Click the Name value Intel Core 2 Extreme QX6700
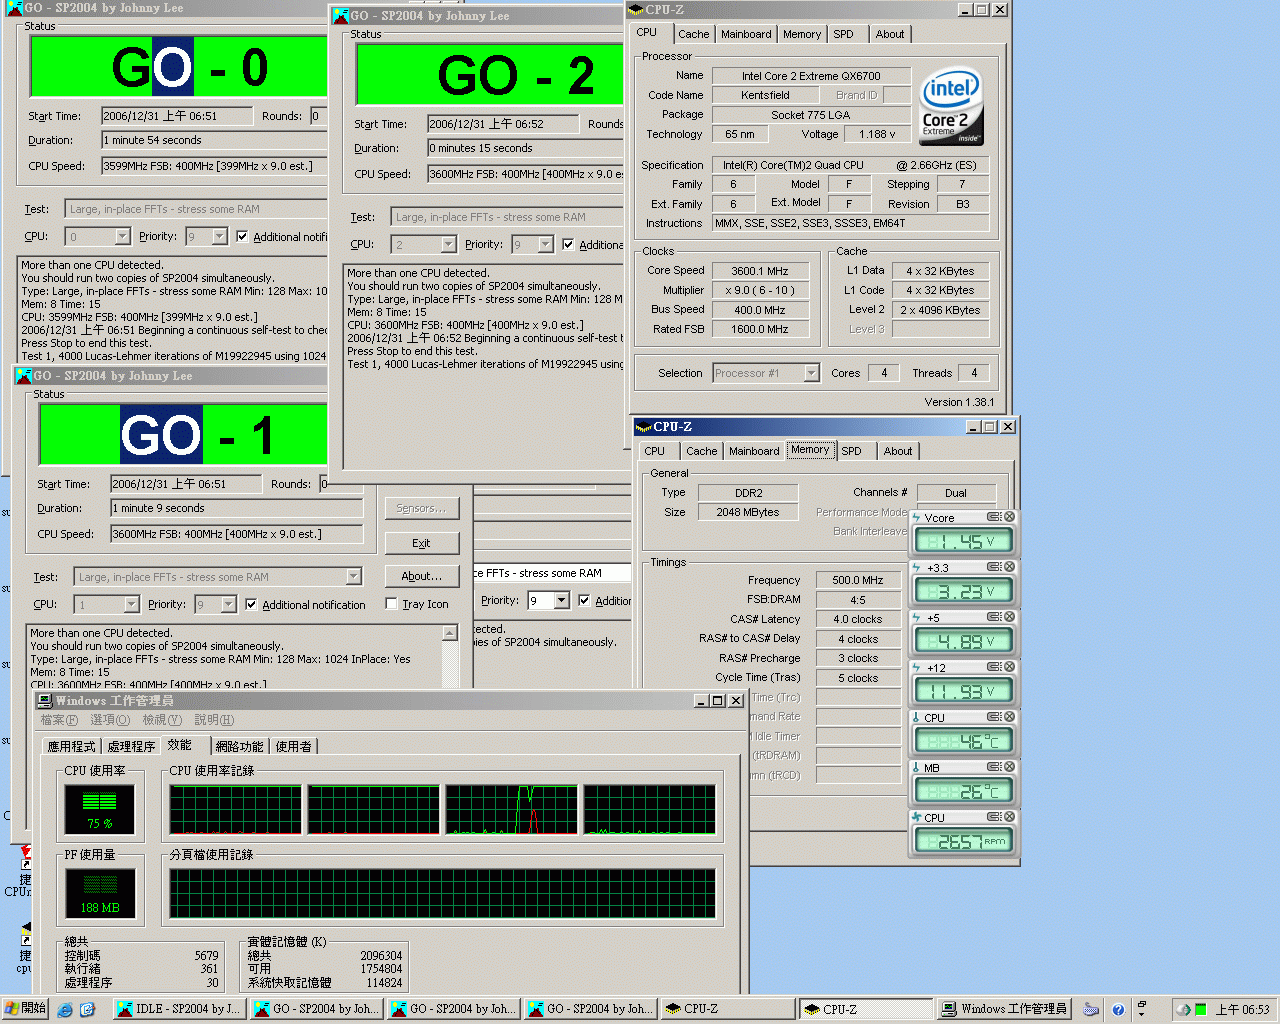The image size is (1280, 1024). [811, 76]
